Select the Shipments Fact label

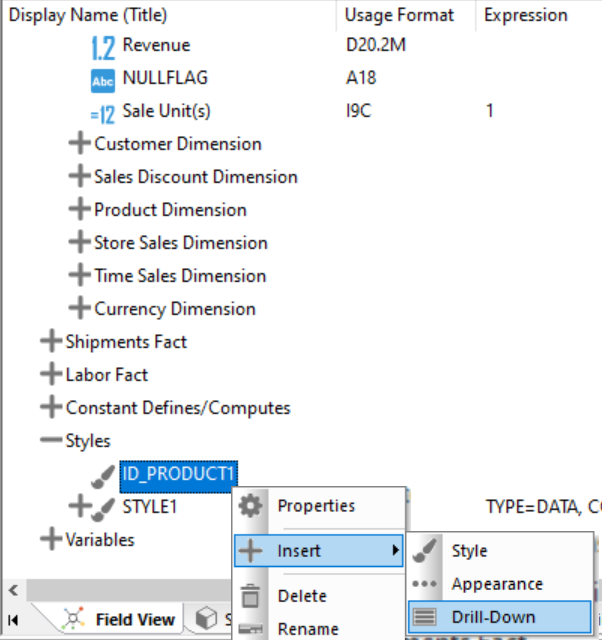point(126,342)
